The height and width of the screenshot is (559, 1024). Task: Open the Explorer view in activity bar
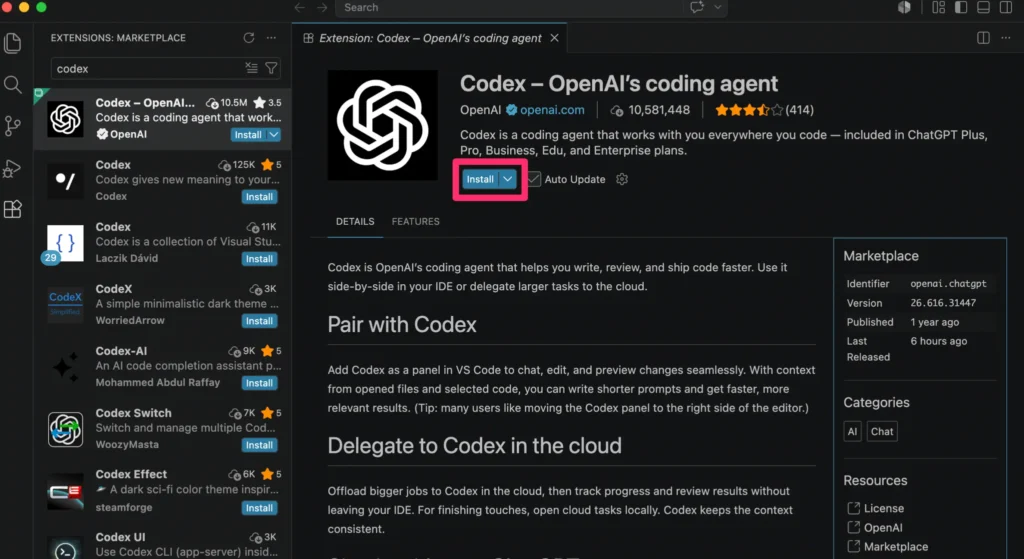(x=12, y=43)
